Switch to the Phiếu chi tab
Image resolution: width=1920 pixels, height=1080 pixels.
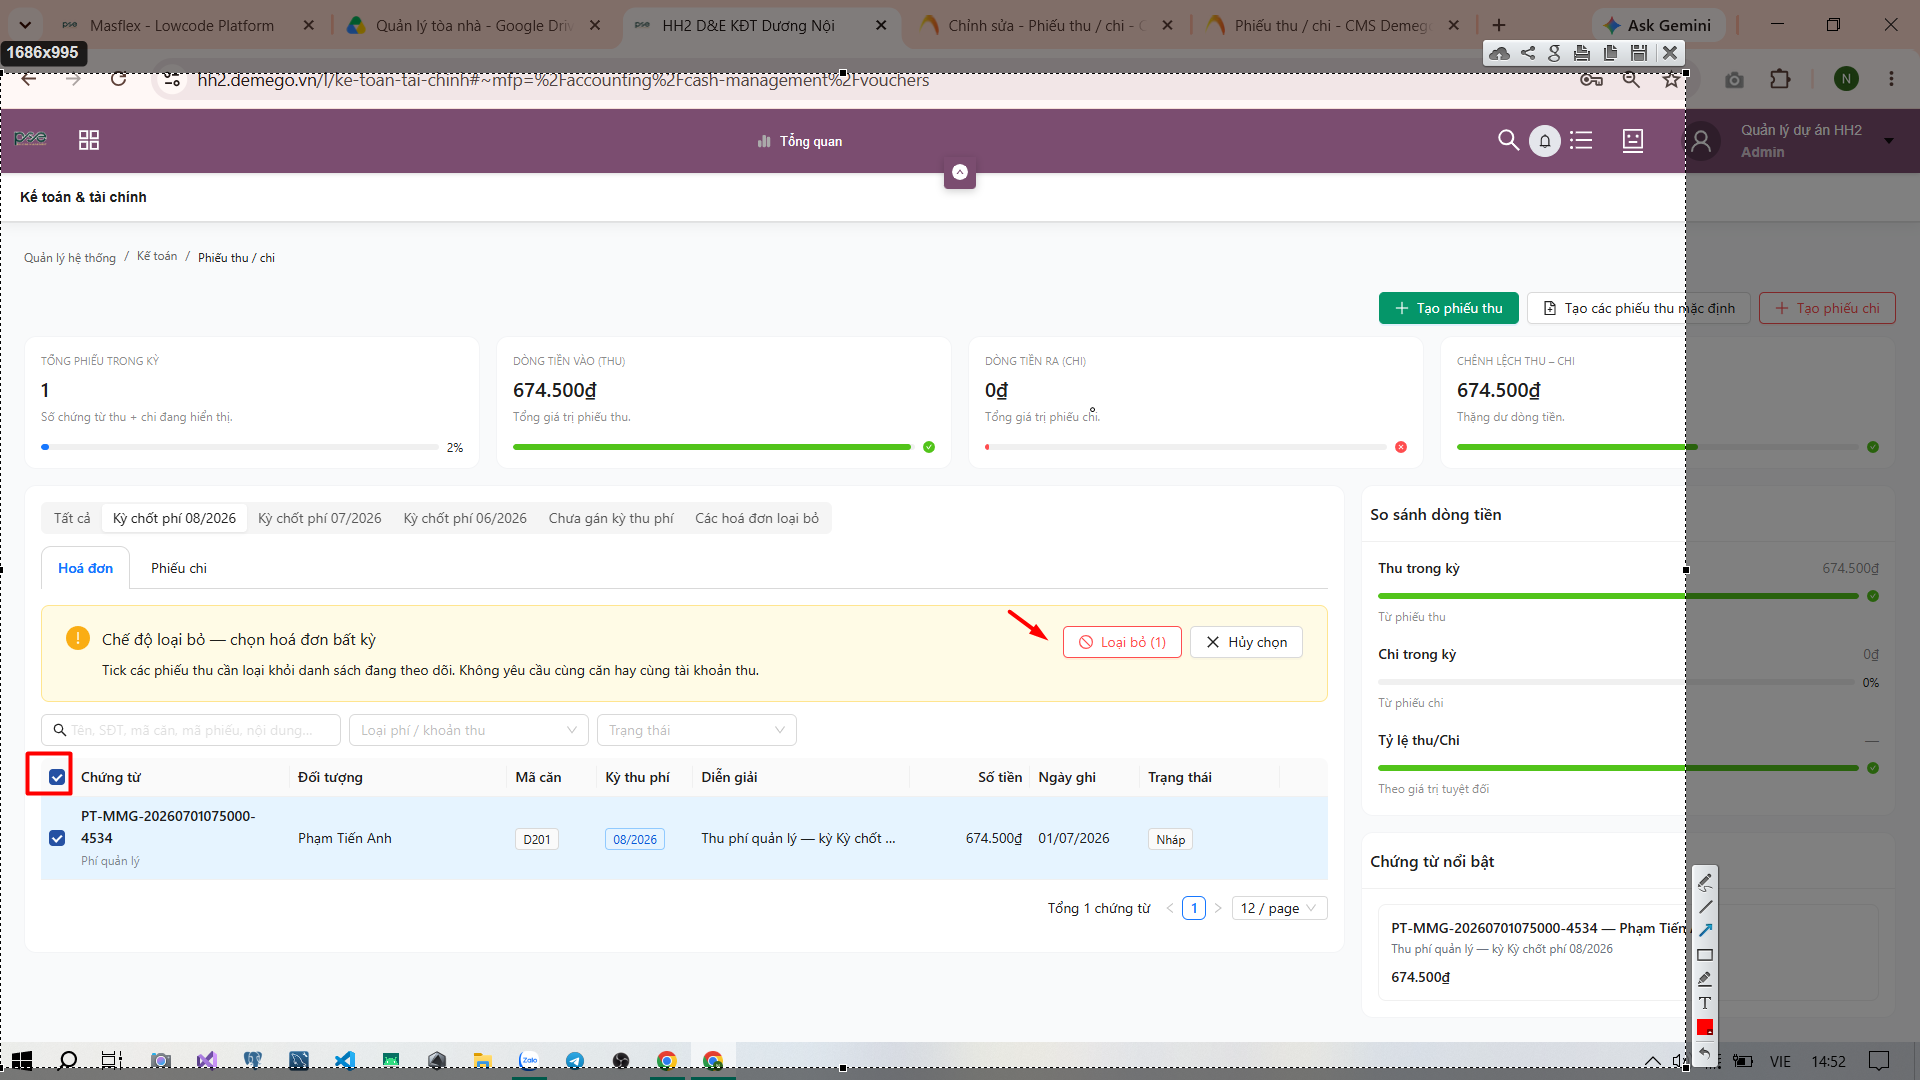click(179, 568)
